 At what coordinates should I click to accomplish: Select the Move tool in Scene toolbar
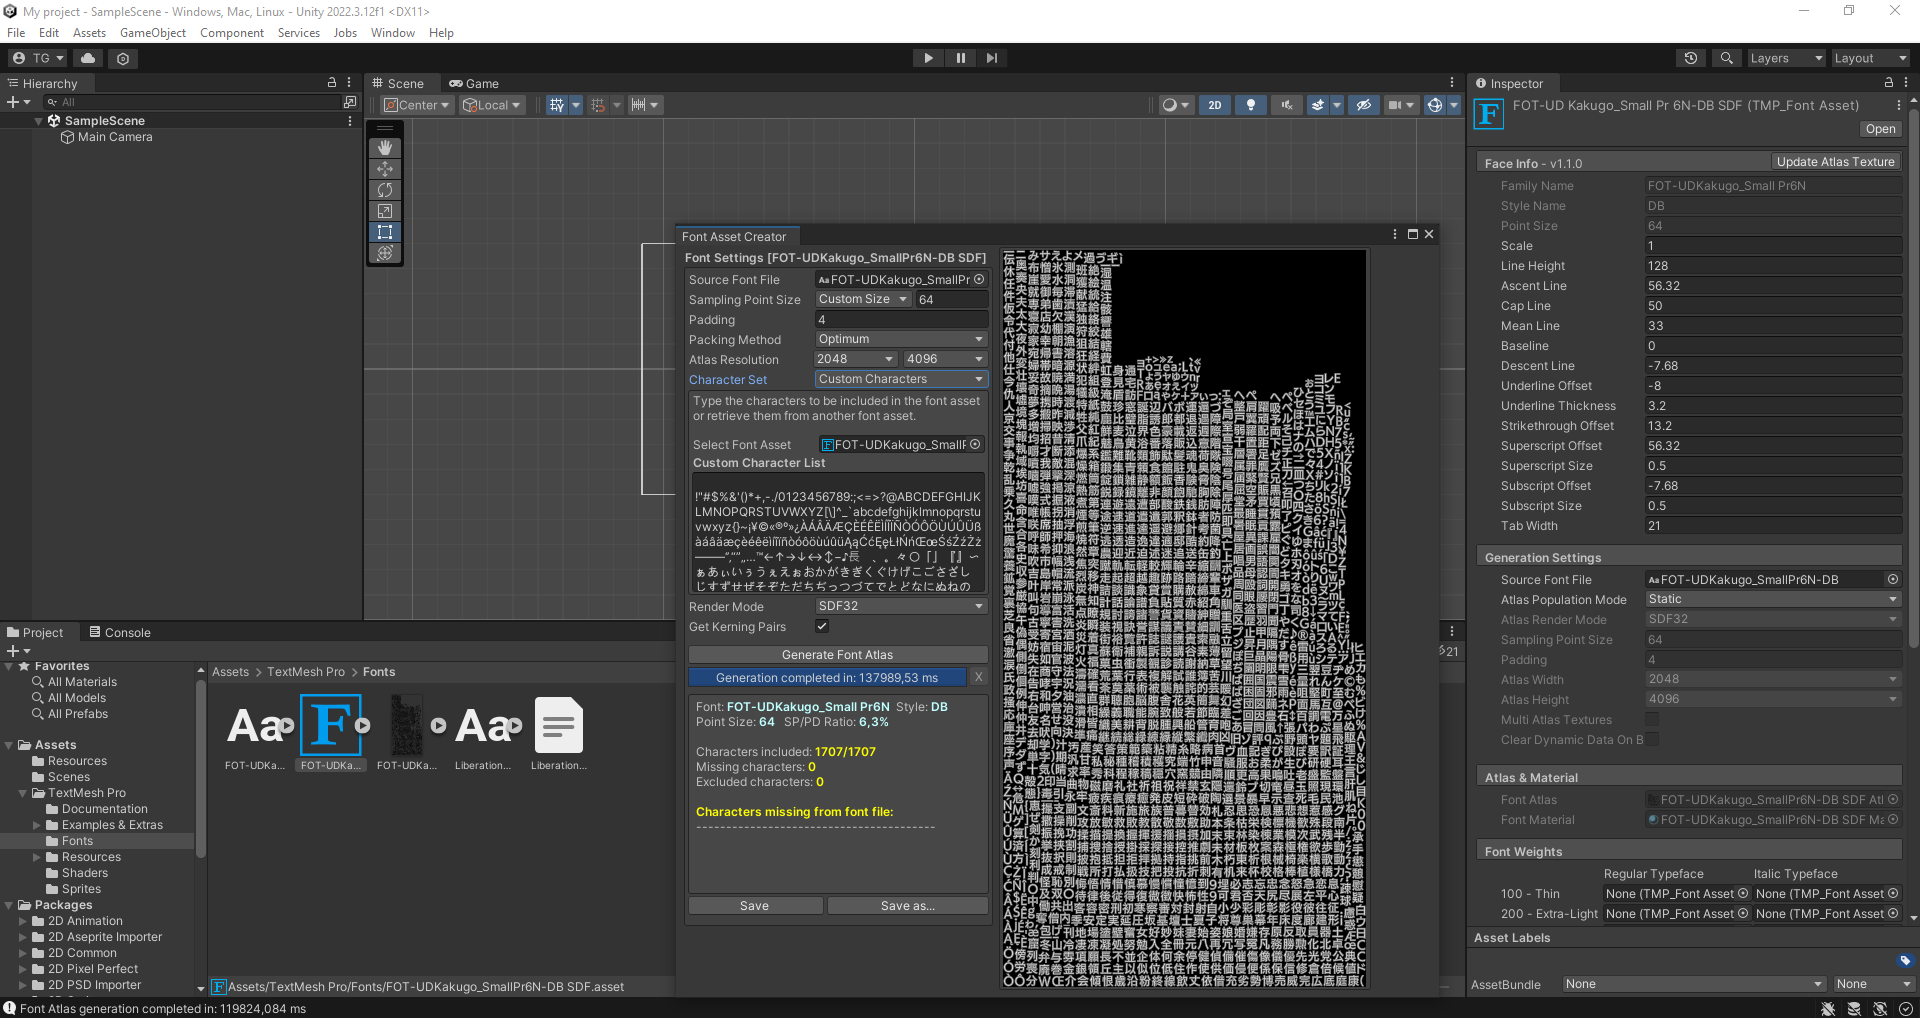tap(385, 169)
